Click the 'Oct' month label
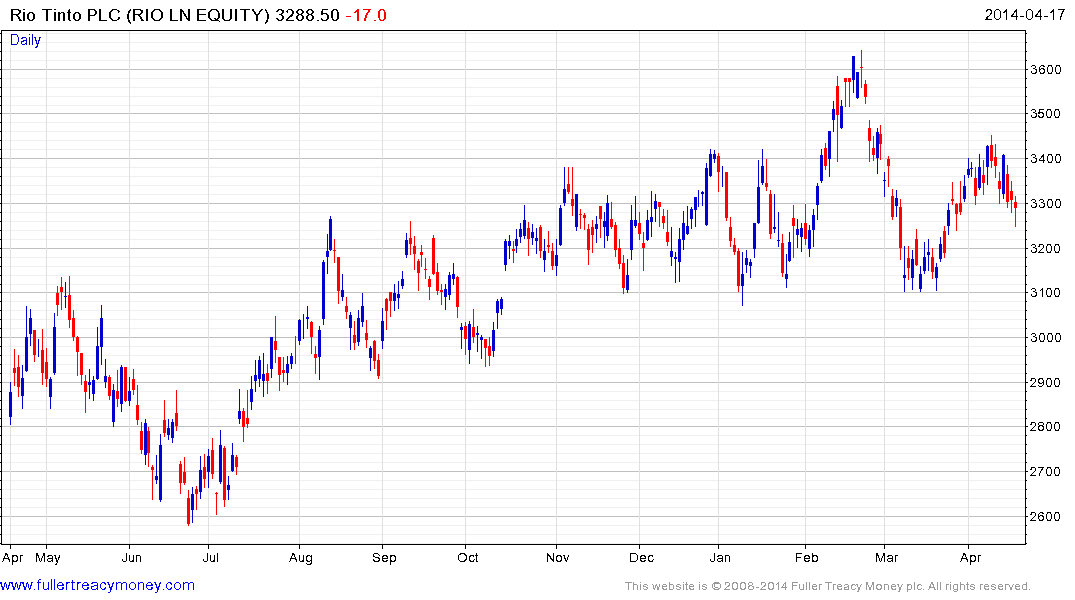Image resolution: width=1075 pixels, height=600 pixels. (x=468, y=558)
